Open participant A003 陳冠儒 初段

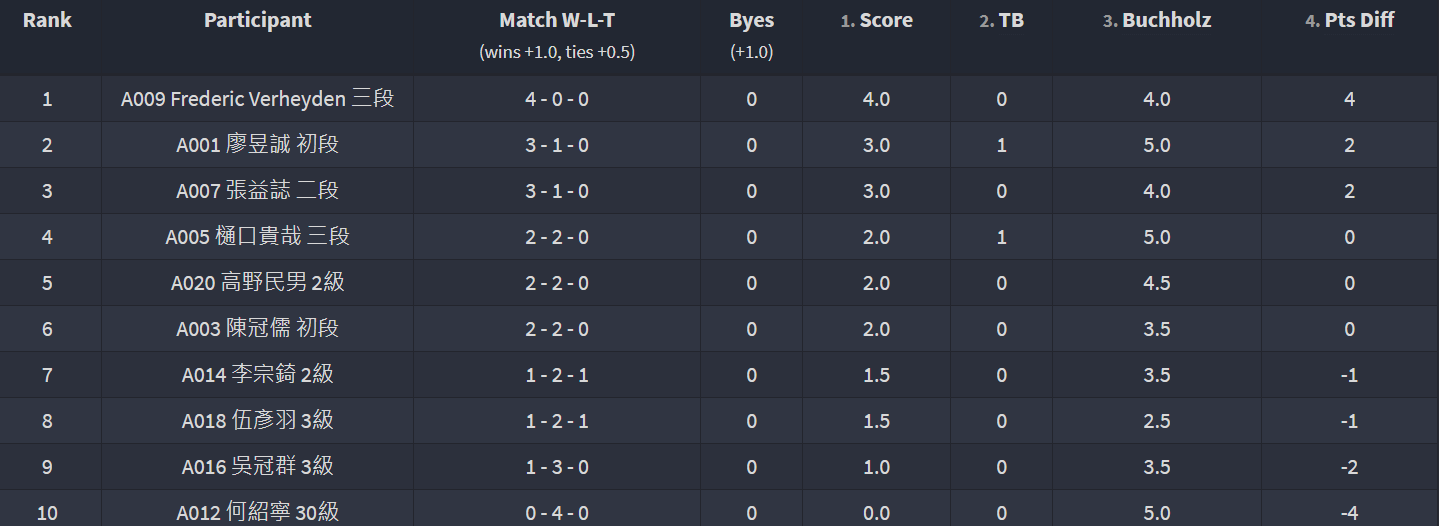[258, 329]
